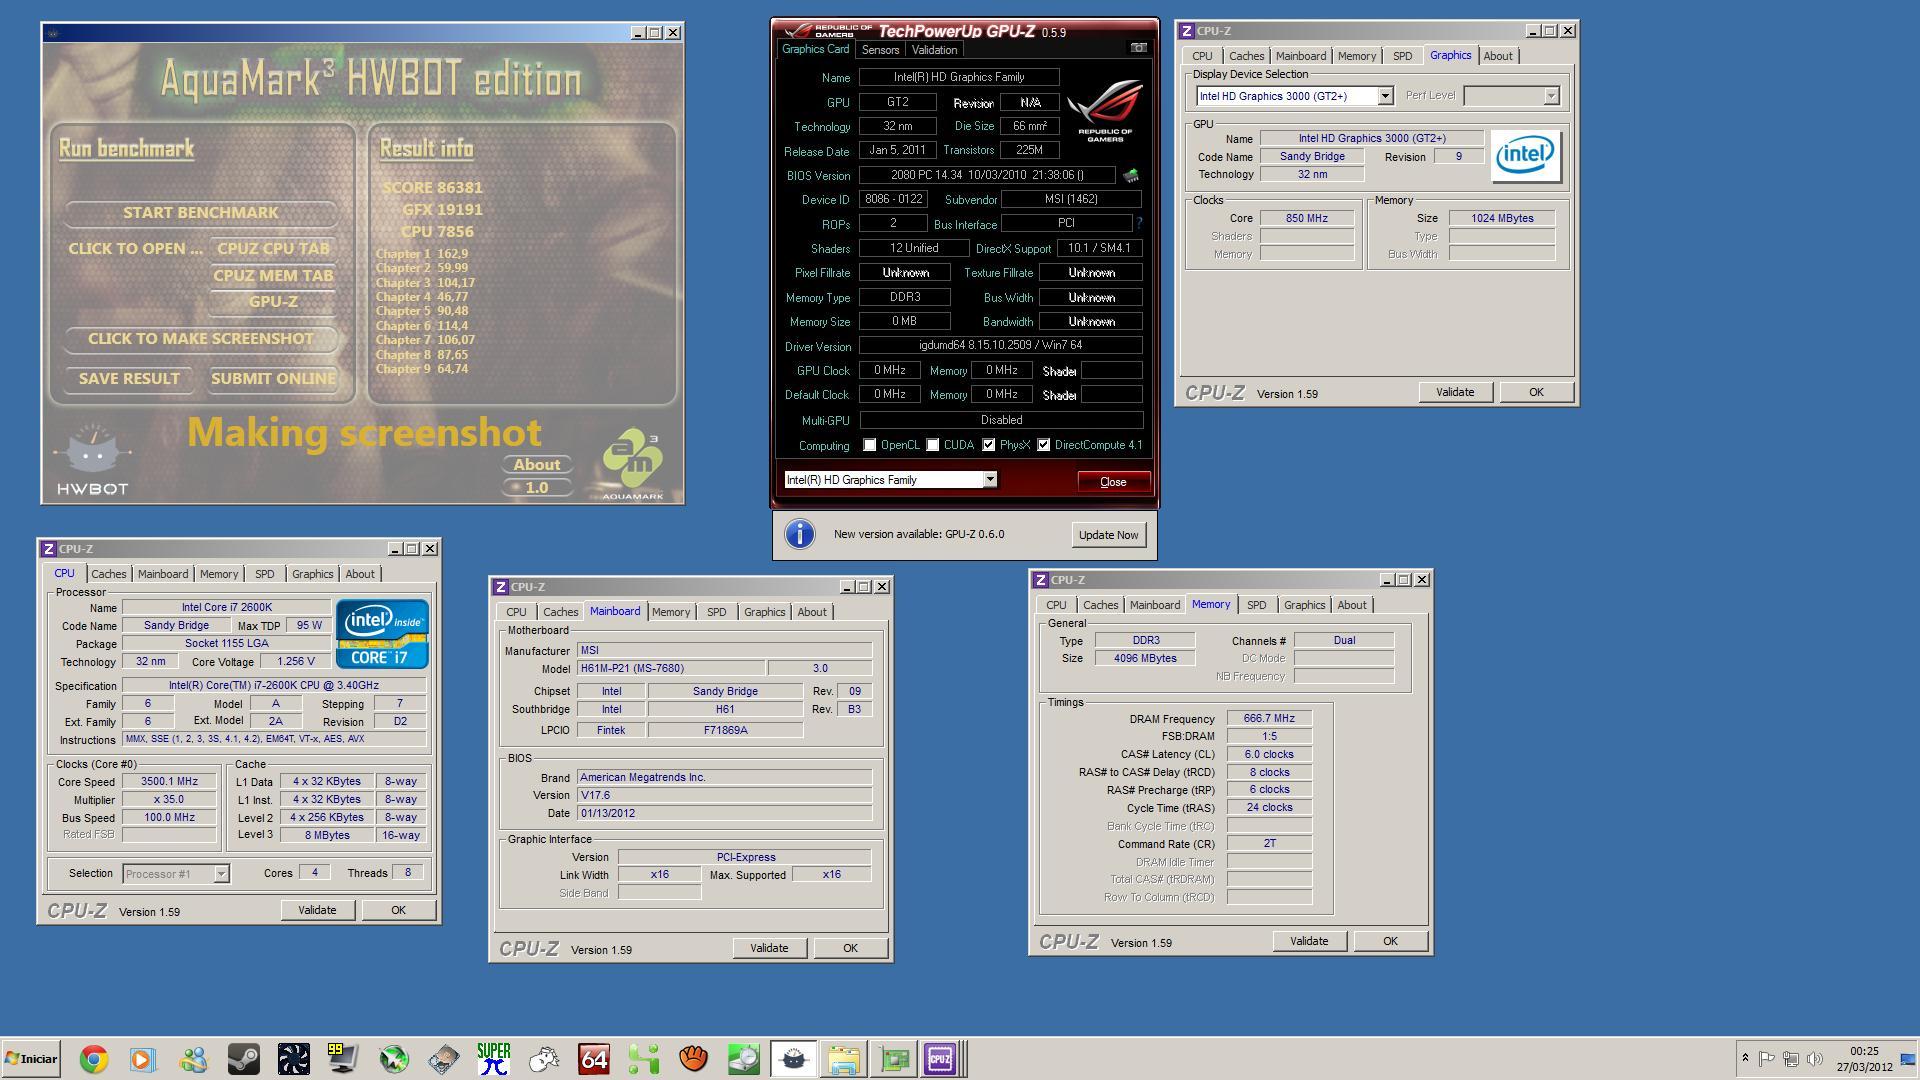This screenshot has height=1080, width=1920.
Task: Switch to the purple CPU-Z taskbar button
Action: [x=941, y=1059]
